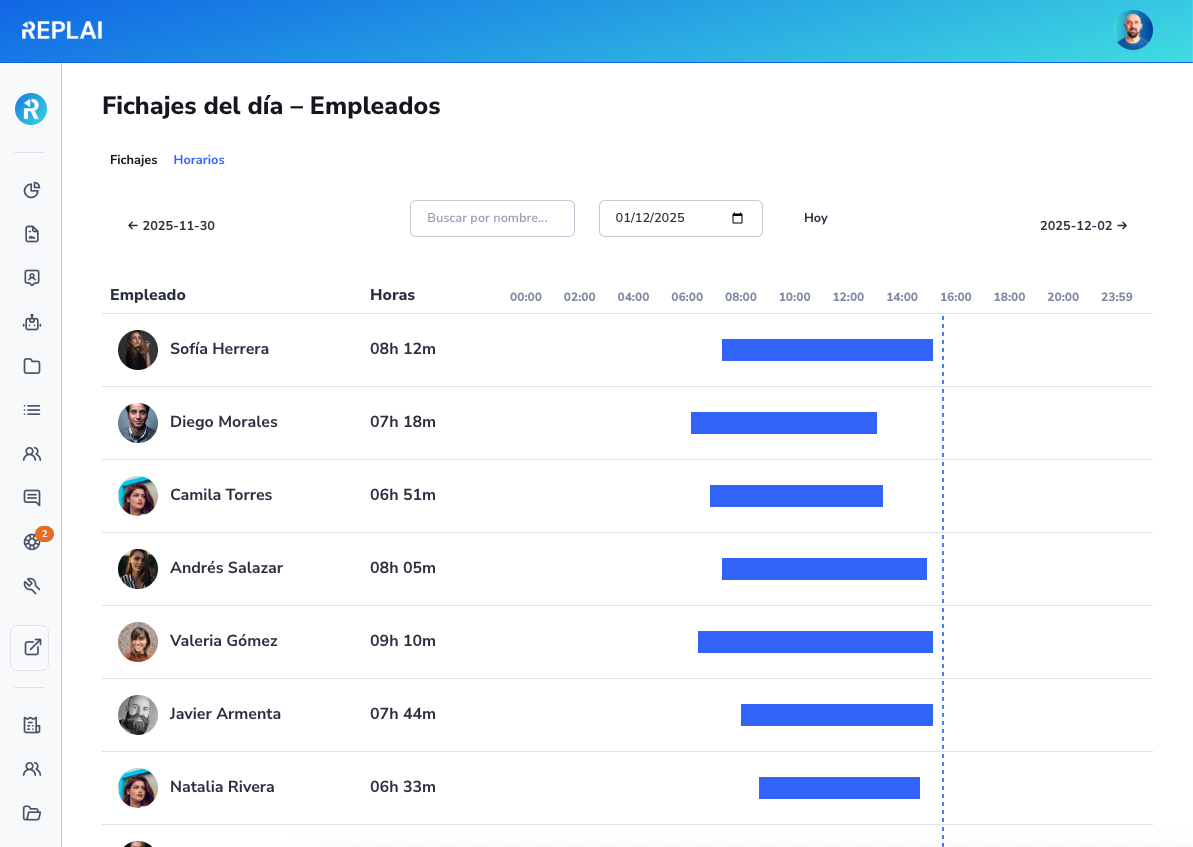
Task: Click the icon with the orange notification badge
Action: (30, 541)
